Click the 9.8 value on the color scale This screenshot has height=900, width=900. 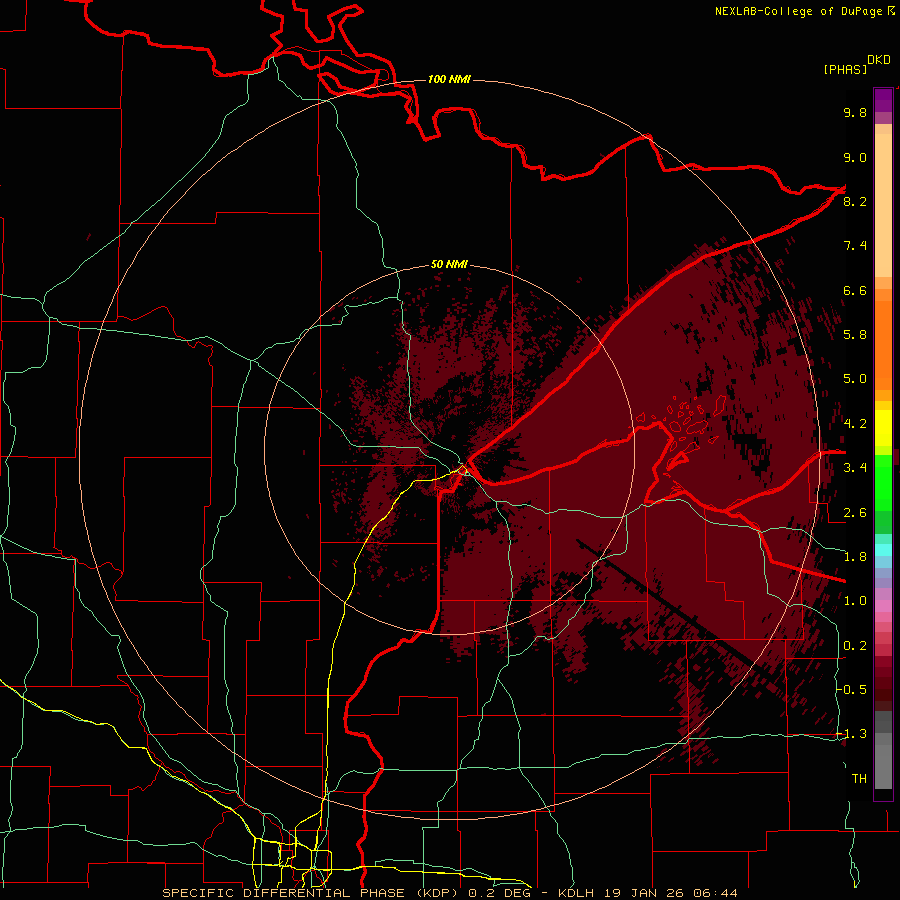pyautogui.click(x=855, y=113)
